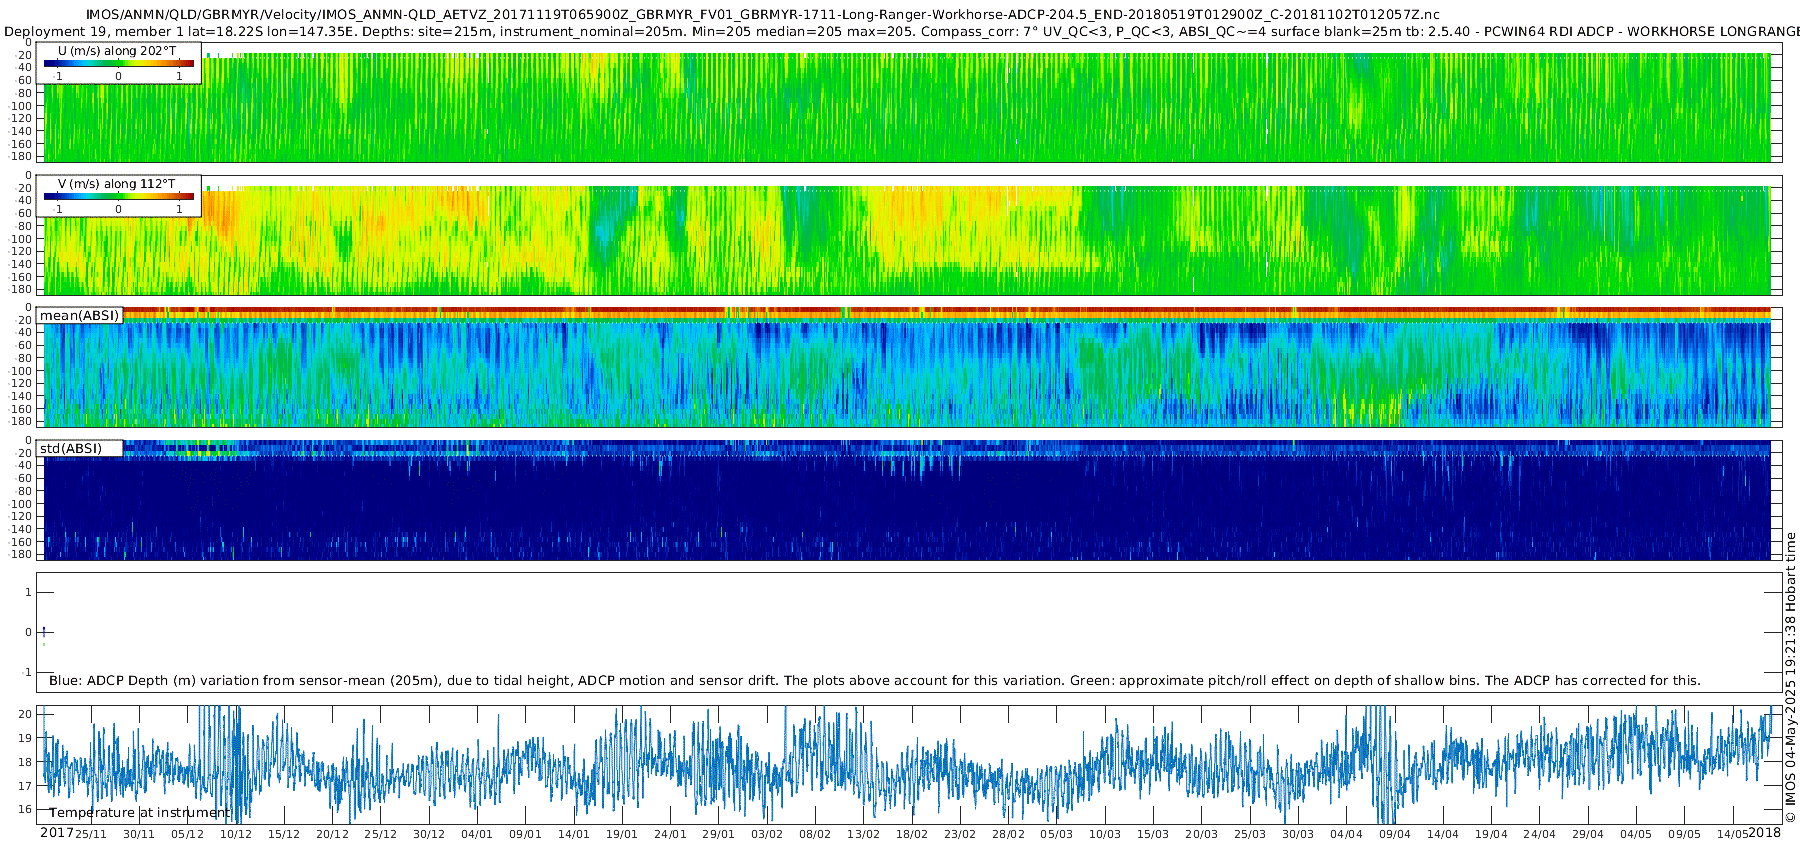Click the 25/11 date tick label
Viewport: 1800px width, 850px height.
point(91,834)
